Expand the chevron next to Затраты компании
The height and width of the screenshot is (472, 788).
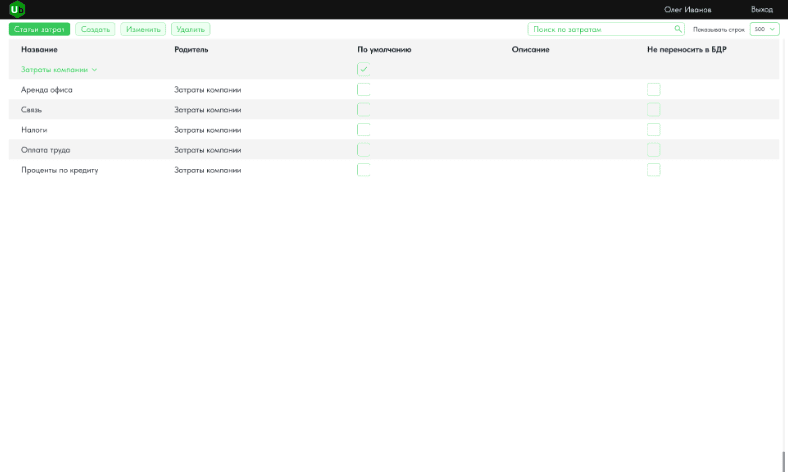pos(95,70)
